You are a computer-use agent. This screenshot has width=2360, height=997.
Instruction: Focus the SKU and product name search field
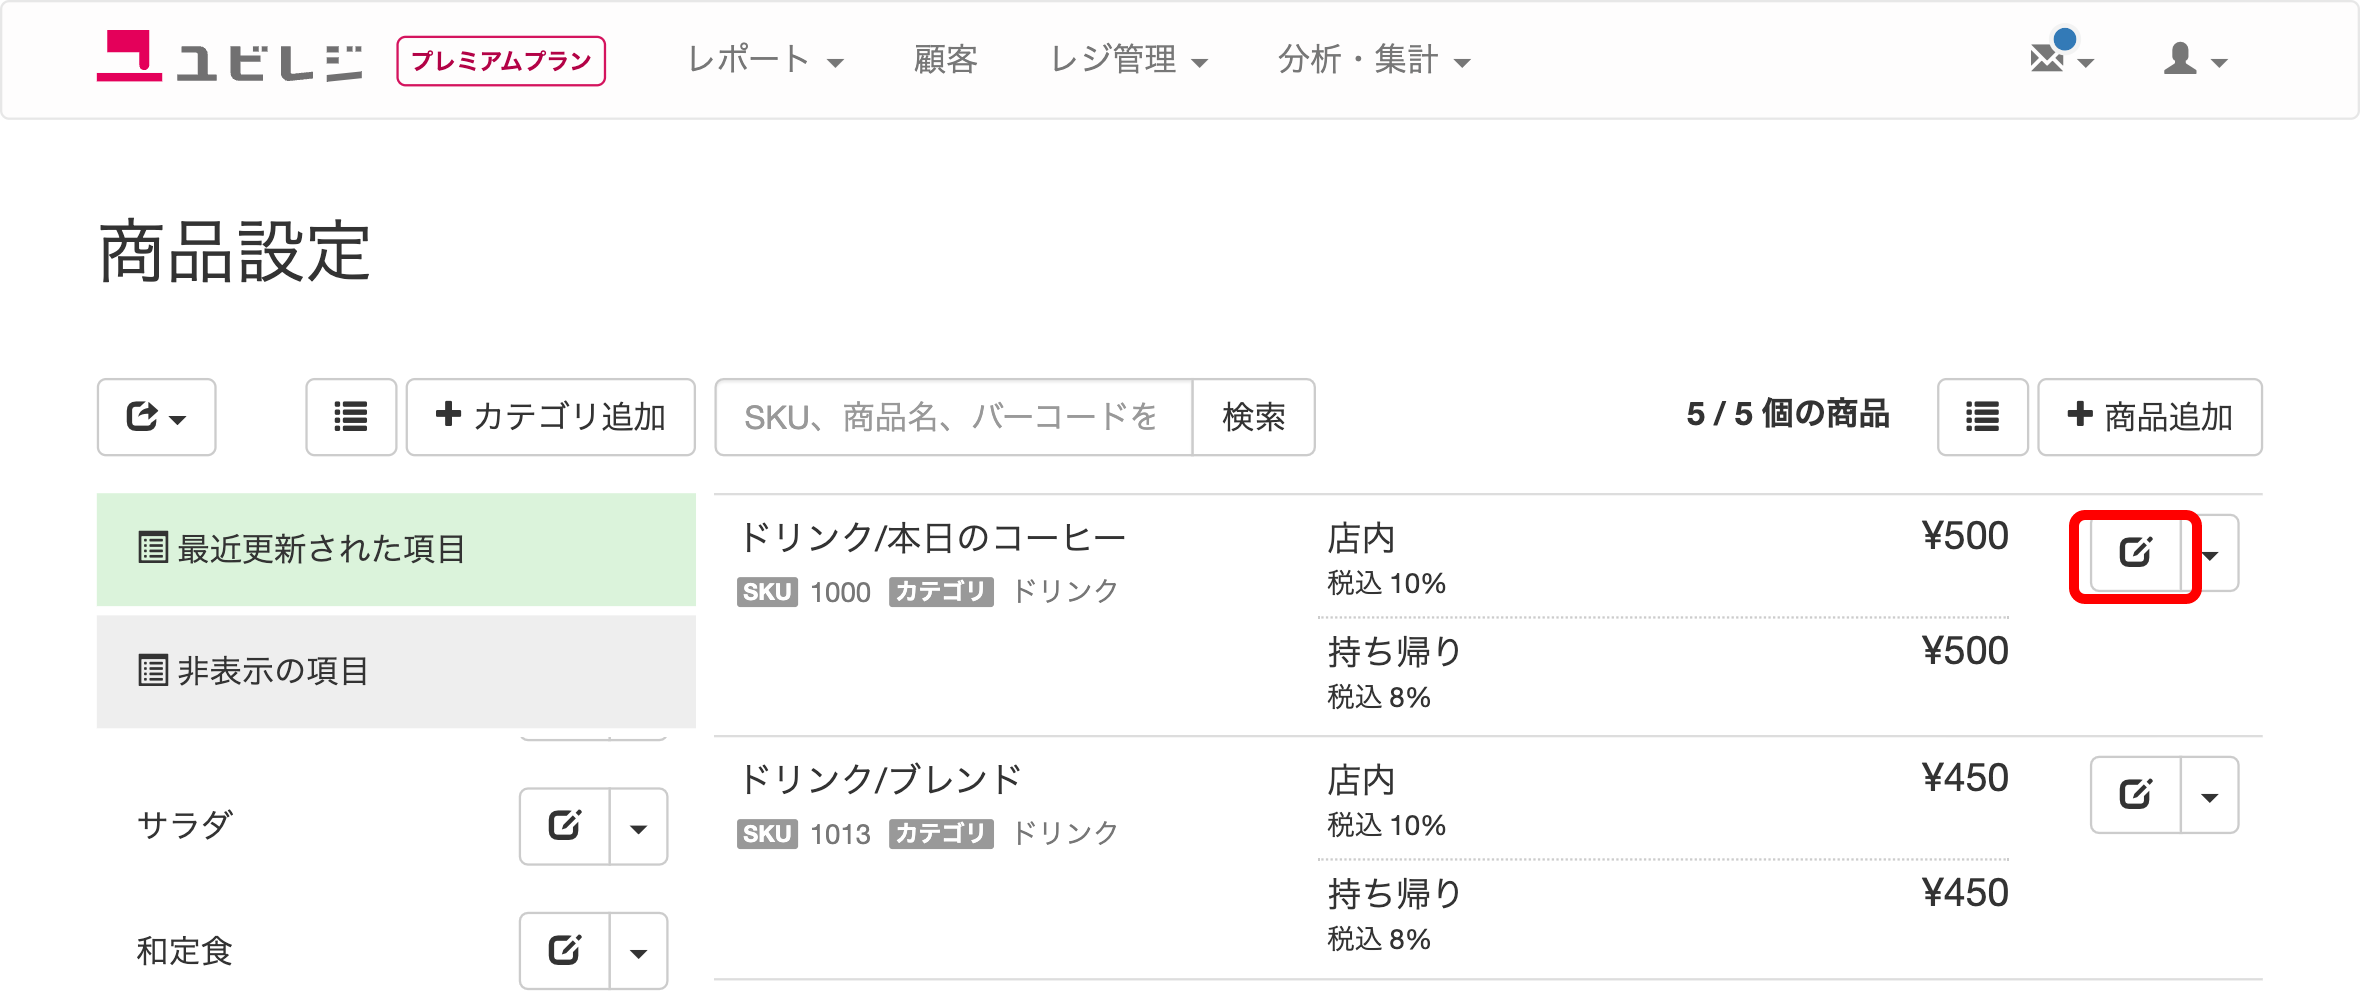click(954, 417)
